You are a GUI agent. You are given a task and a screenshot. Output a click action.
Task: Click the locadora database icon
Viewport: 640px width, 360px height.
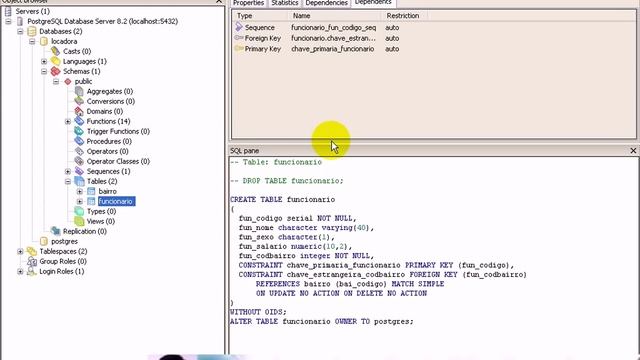(44, 41)
